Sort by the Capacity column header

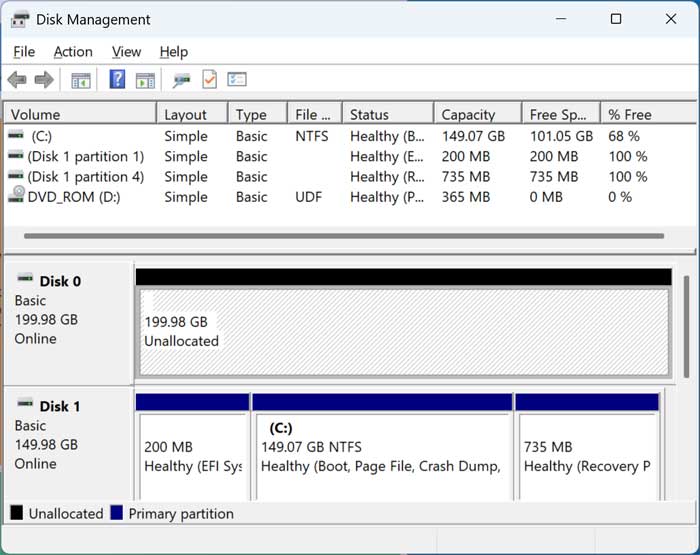click(478, 114)
